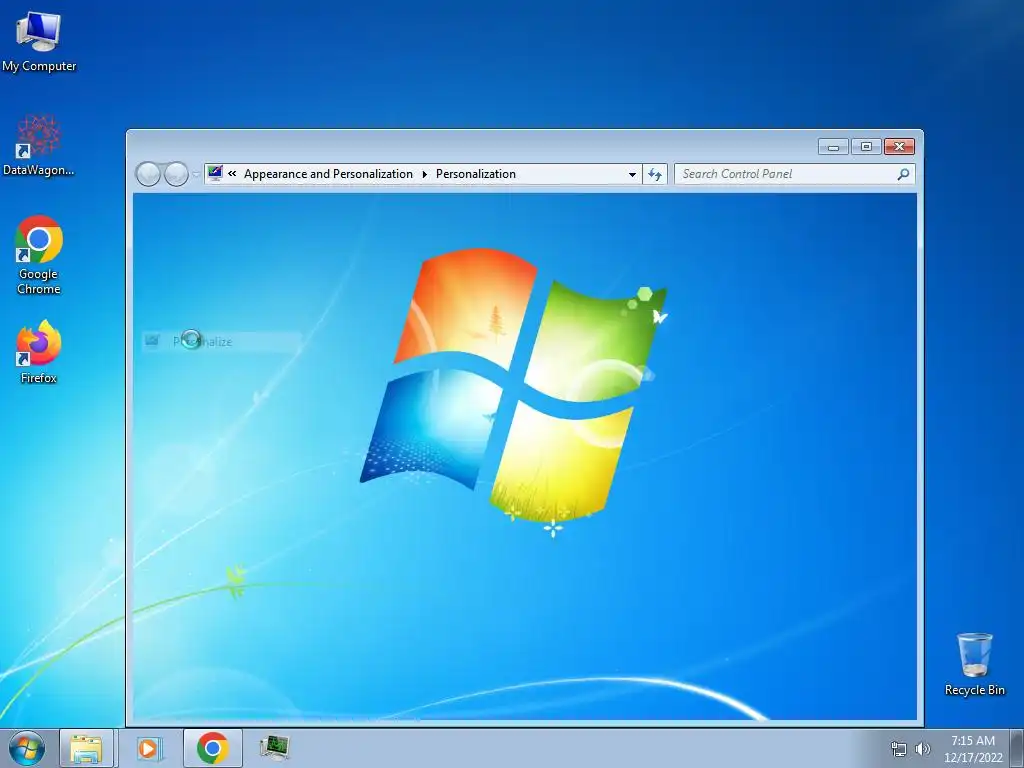Image resolution: width=1024 pixels, height=768 pixels.
Task: Open the DataWagon desktop shortcut
Action: click(39, 146)
